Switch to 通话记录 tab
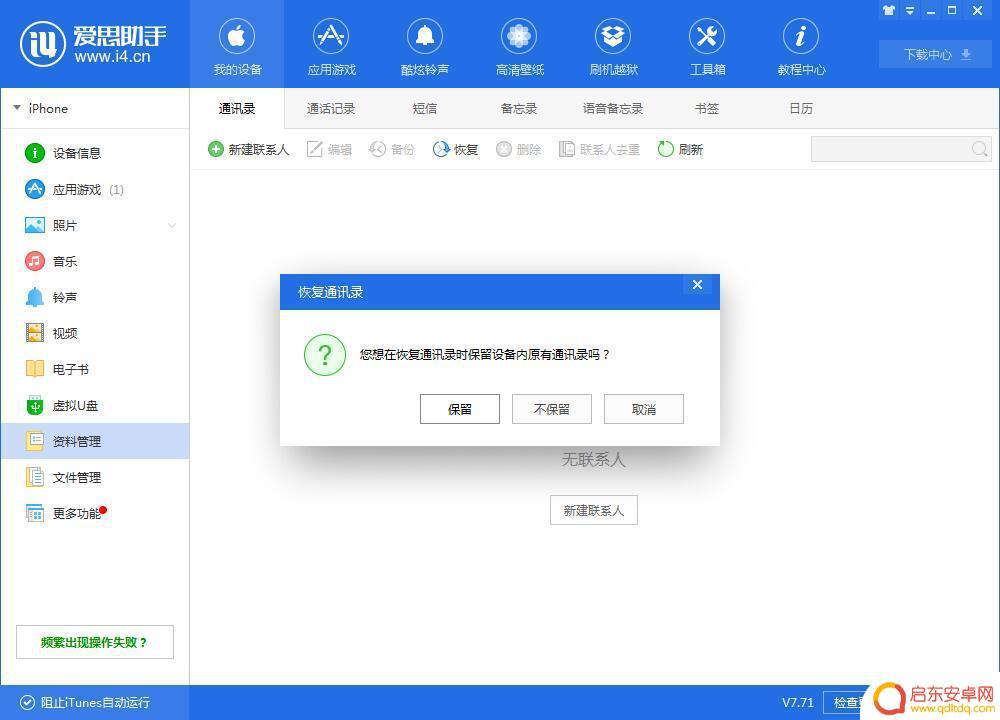 [x=330, y=108]
